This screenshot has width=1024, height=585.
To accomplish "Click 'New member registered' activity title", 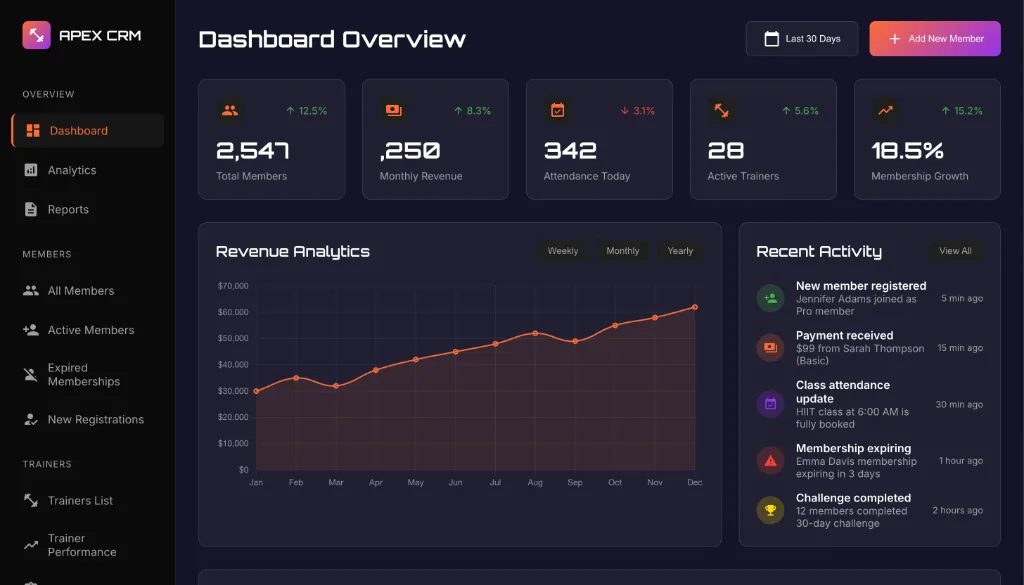I will (861, 286).
